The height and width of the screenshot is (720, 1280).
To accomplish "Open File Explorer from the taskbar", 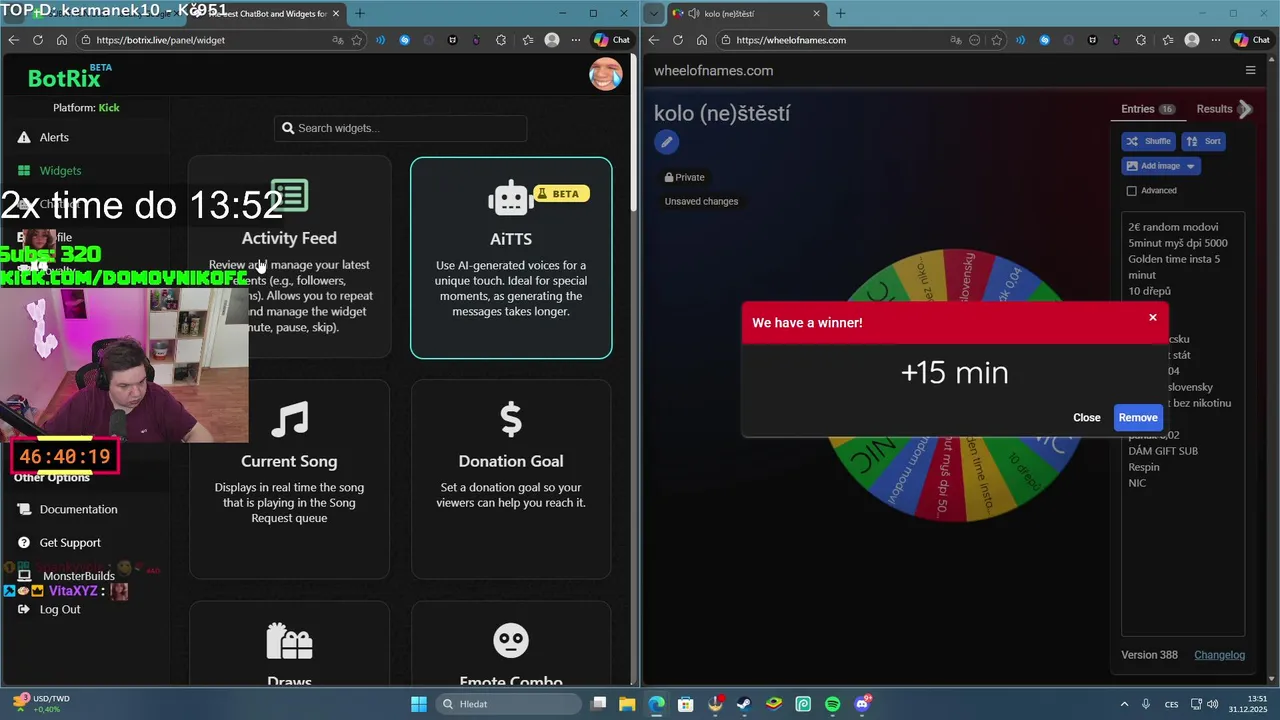I will (x=627, y=704).
